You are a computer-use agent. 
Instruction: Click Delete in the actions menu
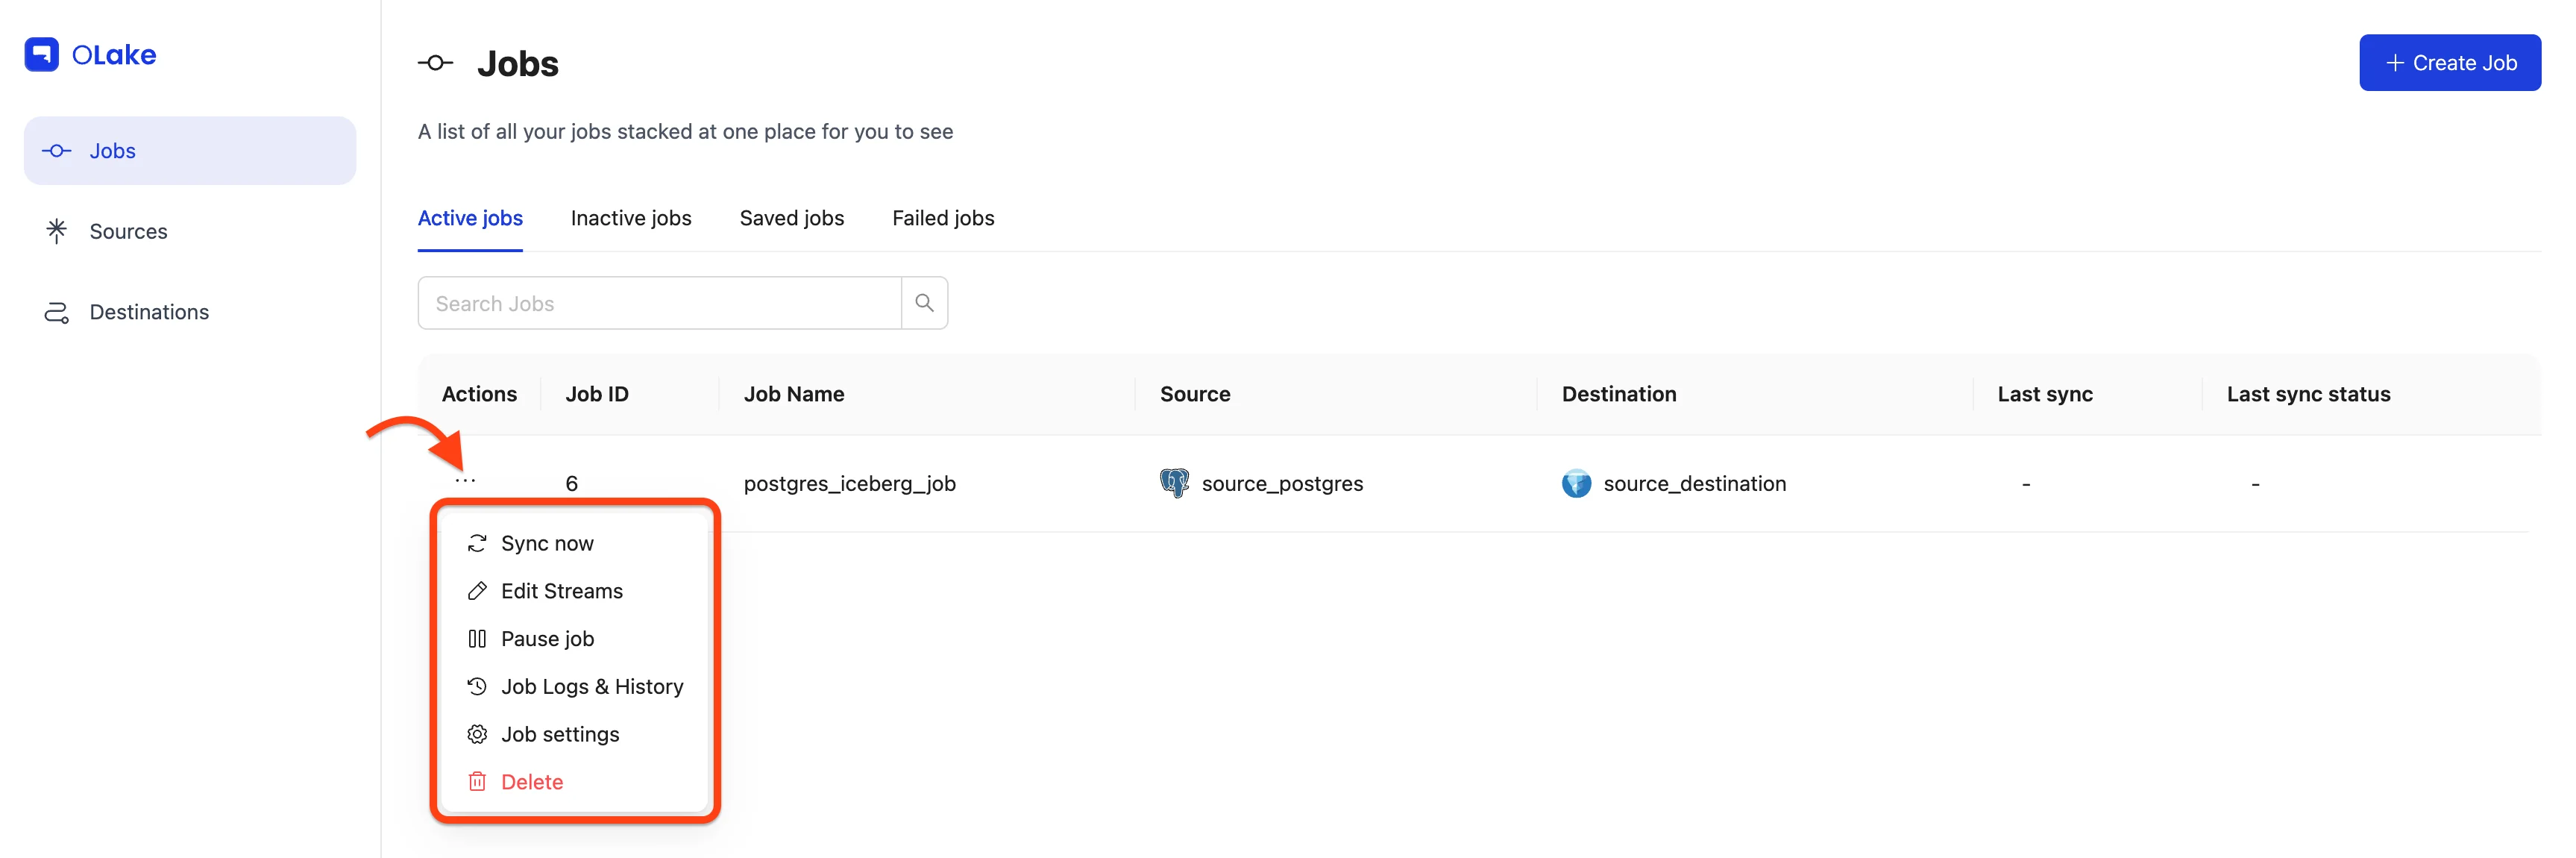point(531,782)
